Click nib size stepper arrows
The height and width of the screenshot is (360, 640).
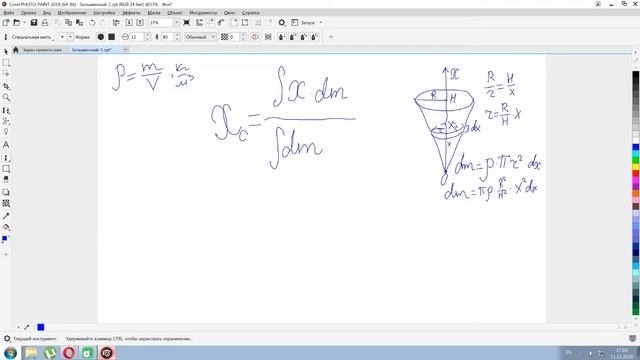point(148,37)
